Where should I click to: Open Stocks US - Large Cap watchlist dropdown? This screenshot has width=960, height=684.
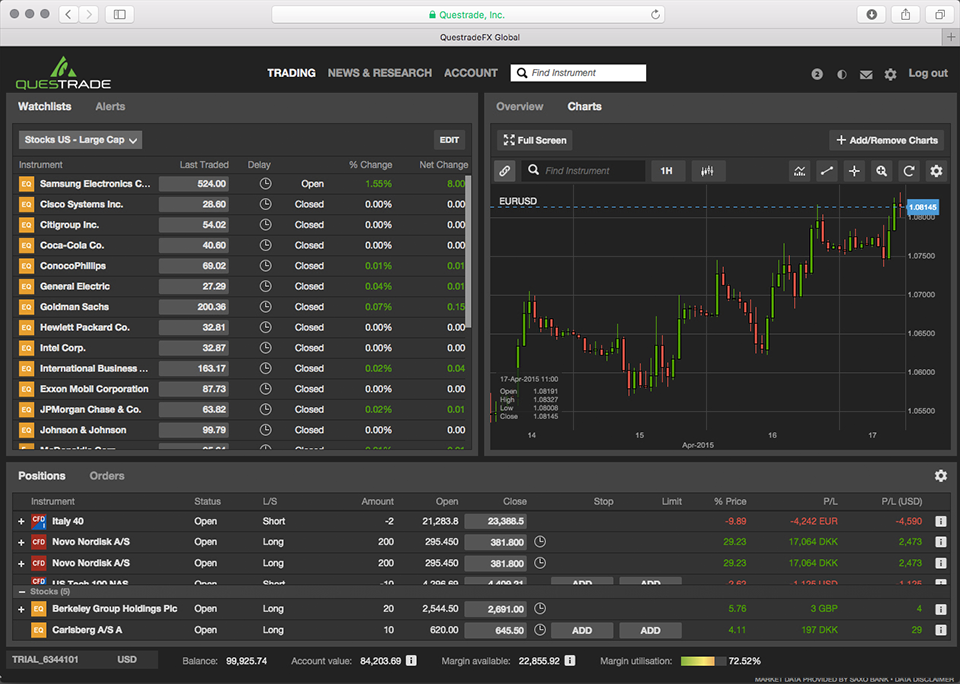point(80,140)
